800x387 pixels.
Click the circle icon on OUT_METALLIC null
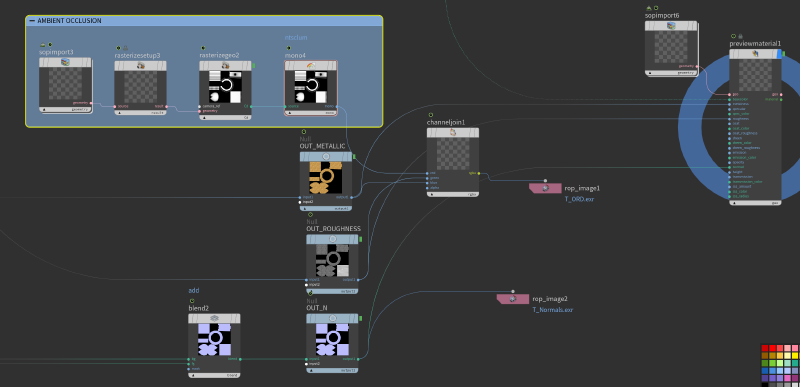(x=326, y=157)
